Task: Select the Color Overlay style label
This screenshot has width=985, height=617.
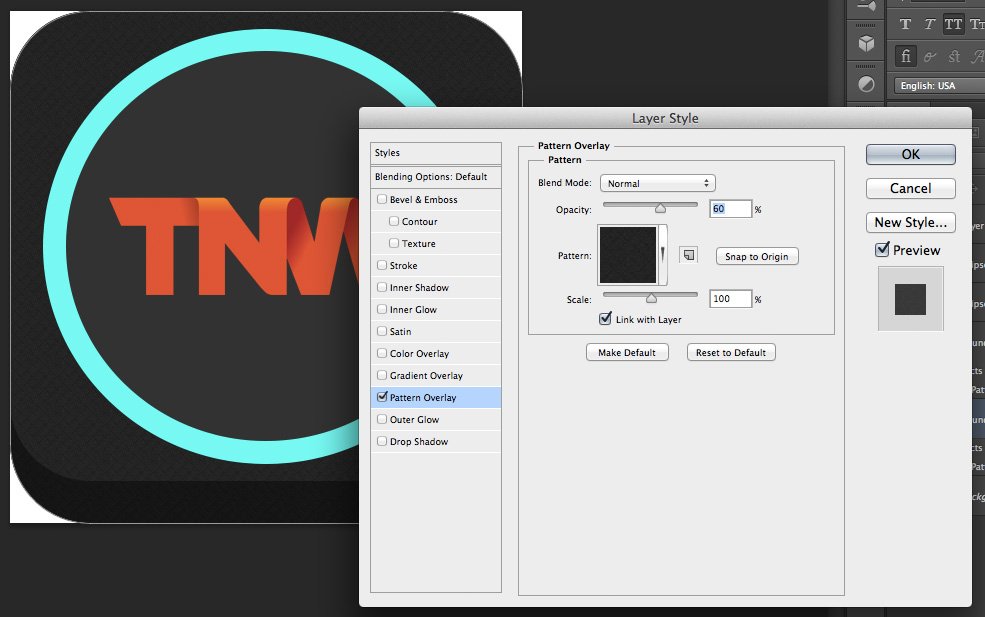Action: click(419, 354)
